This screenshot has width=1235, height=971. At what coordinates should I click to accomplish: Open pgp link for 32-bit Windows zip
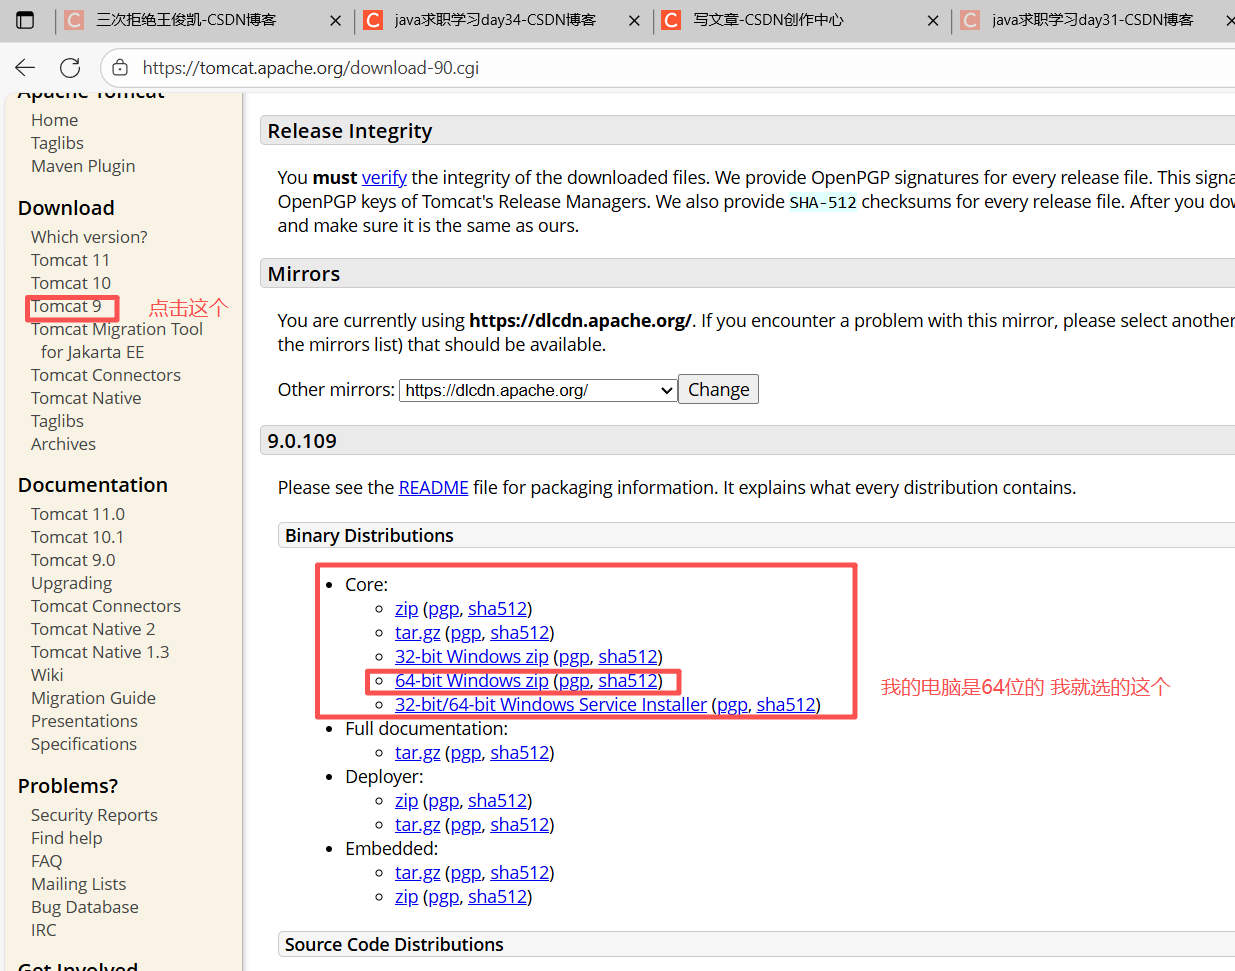click(574, 656)
